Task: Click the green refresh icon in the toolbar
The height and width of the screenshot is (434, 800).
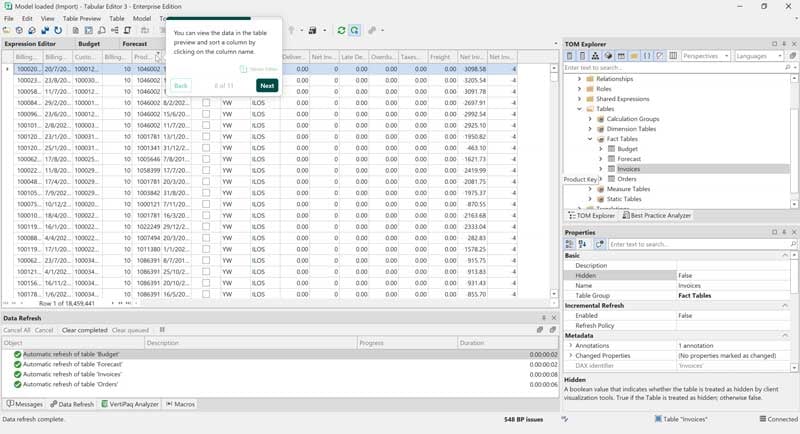Action: [x=341, y=31]
